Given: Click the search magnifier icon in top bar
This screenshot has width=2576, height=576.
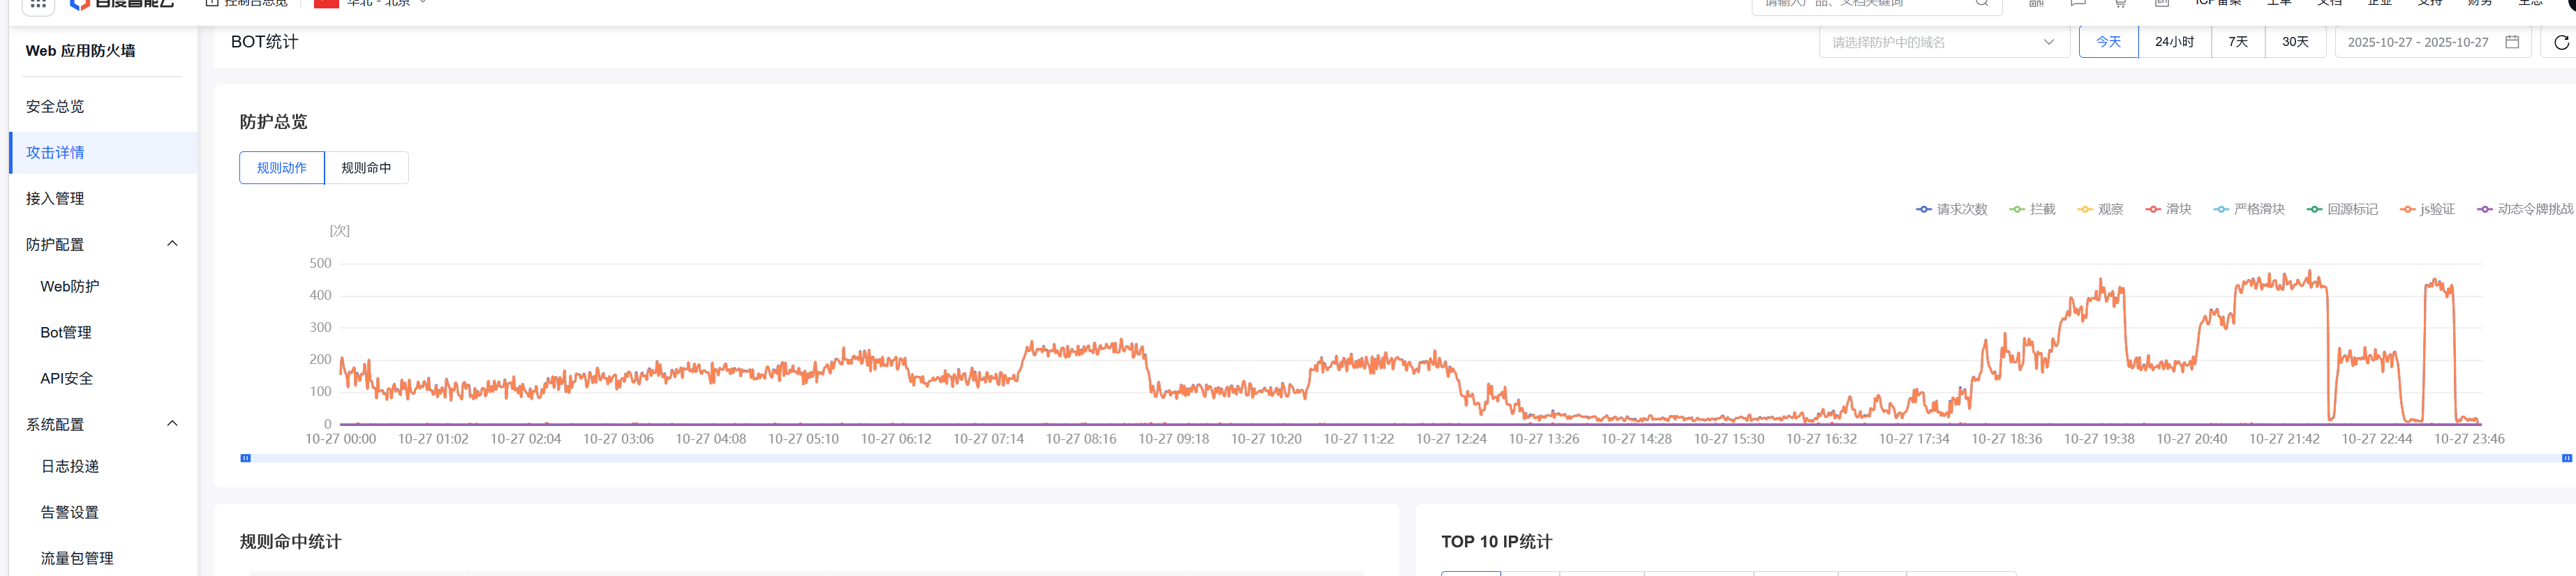Looking at the screenshot, I should click(1981, 4).
